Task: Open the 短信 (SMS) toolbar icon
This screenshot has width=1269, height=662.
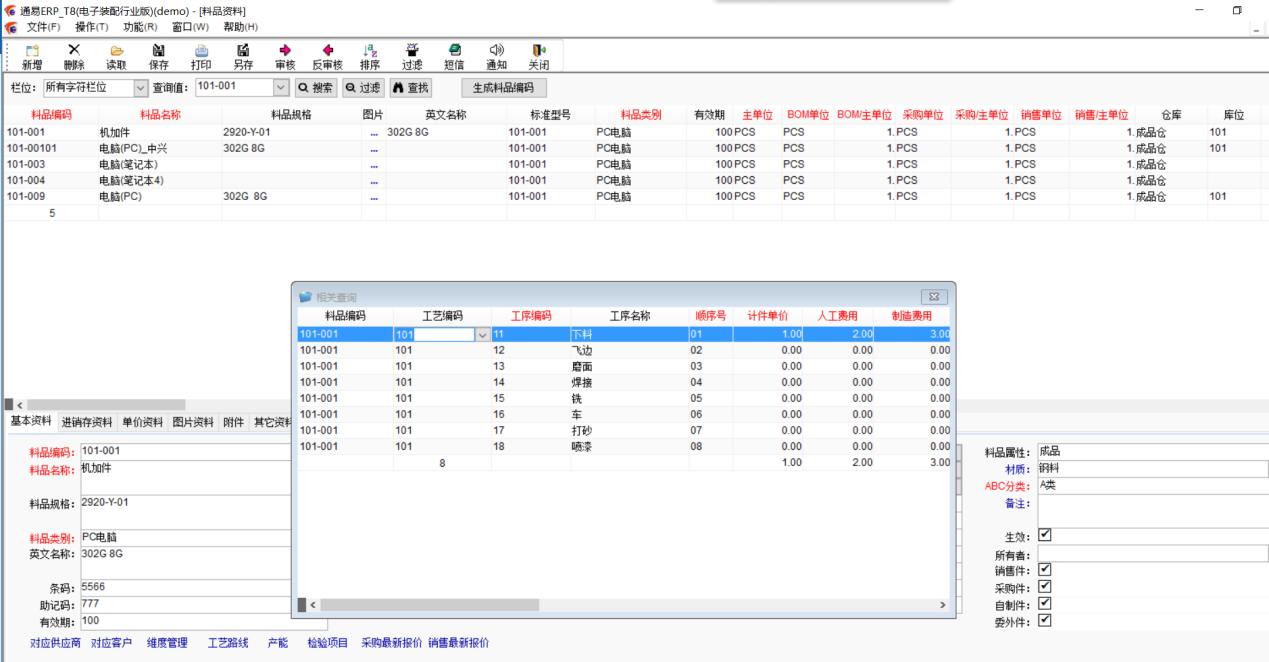Action: click(x=454, y=56)
